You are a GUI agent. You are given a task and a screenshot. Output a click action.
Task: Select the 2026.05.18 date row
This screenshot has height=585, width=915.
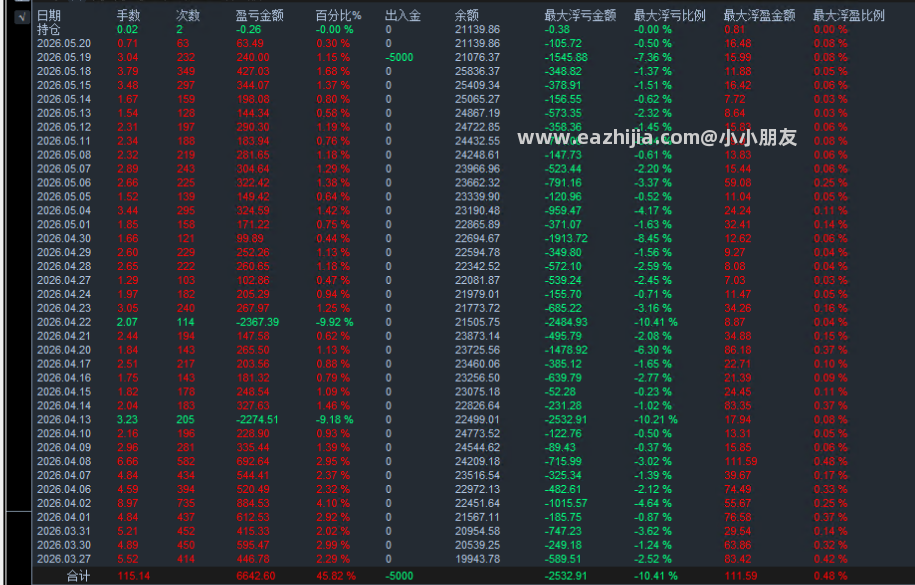pyautogui.click(x=64, y=71)
